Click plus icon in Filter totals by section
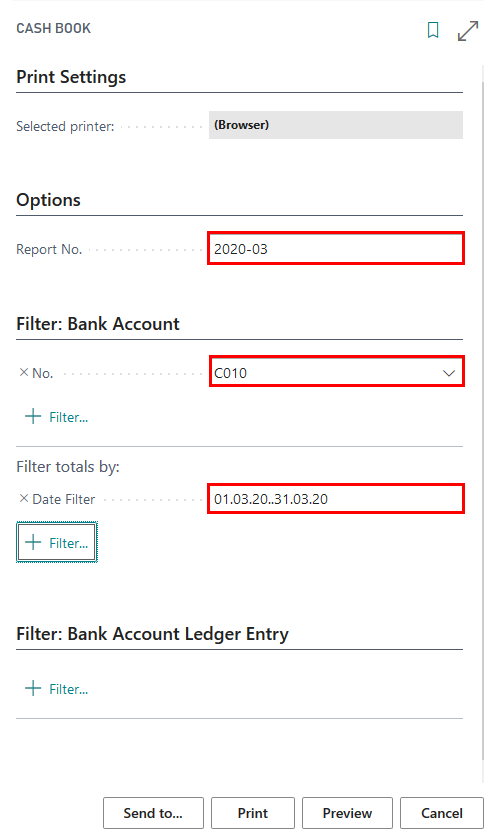The width and height of the screenshot is (484, 838). (33, 542)
